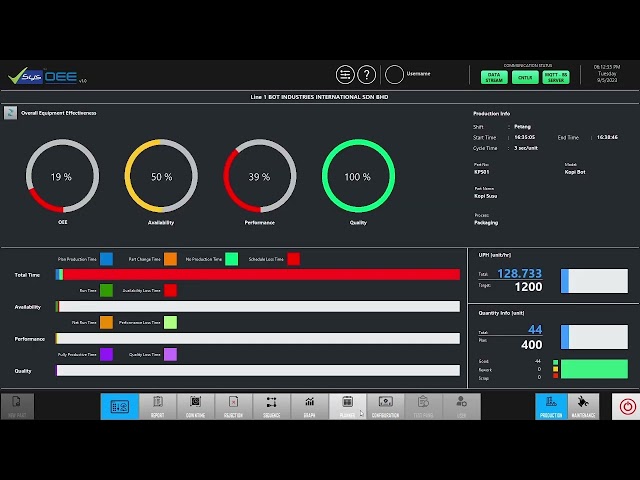640x480 pixels.
Task: Click the Performance time bar
Action: pos(258,338)
